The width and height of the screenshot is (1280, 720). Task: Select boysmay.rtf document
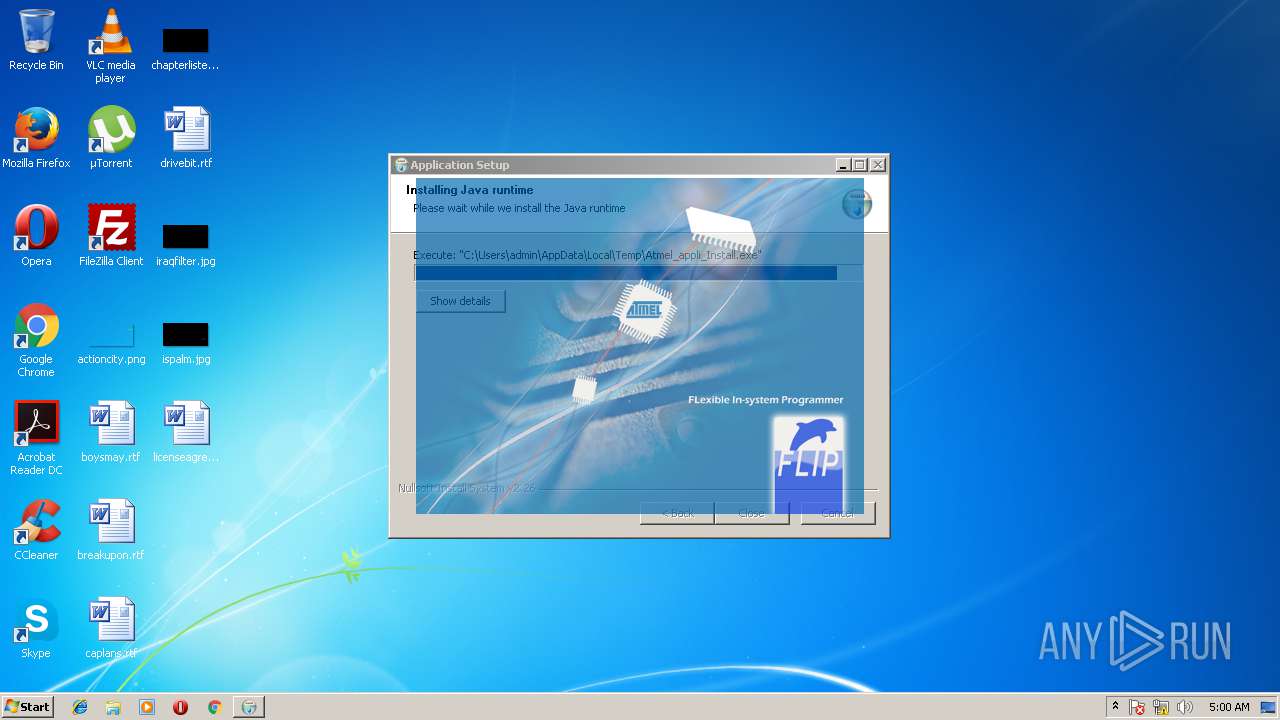pos(111,432)
